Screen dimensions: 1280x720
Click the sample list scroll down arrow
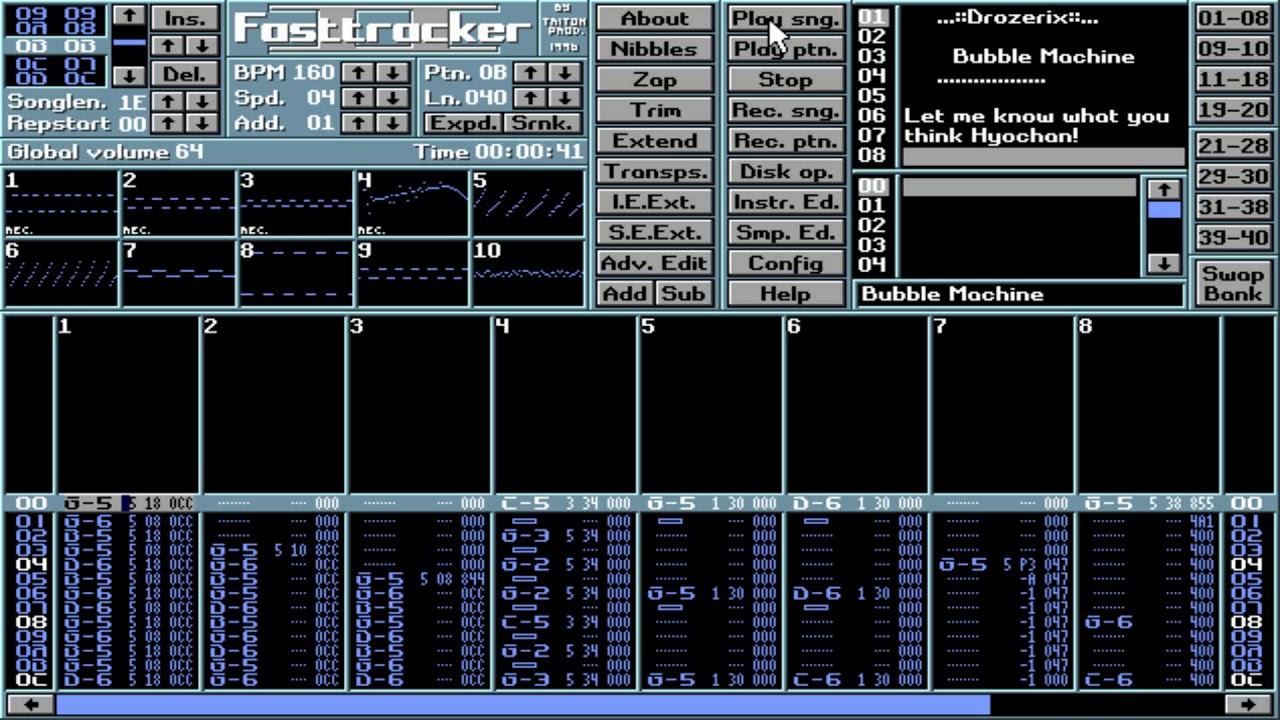point(1164,264)
